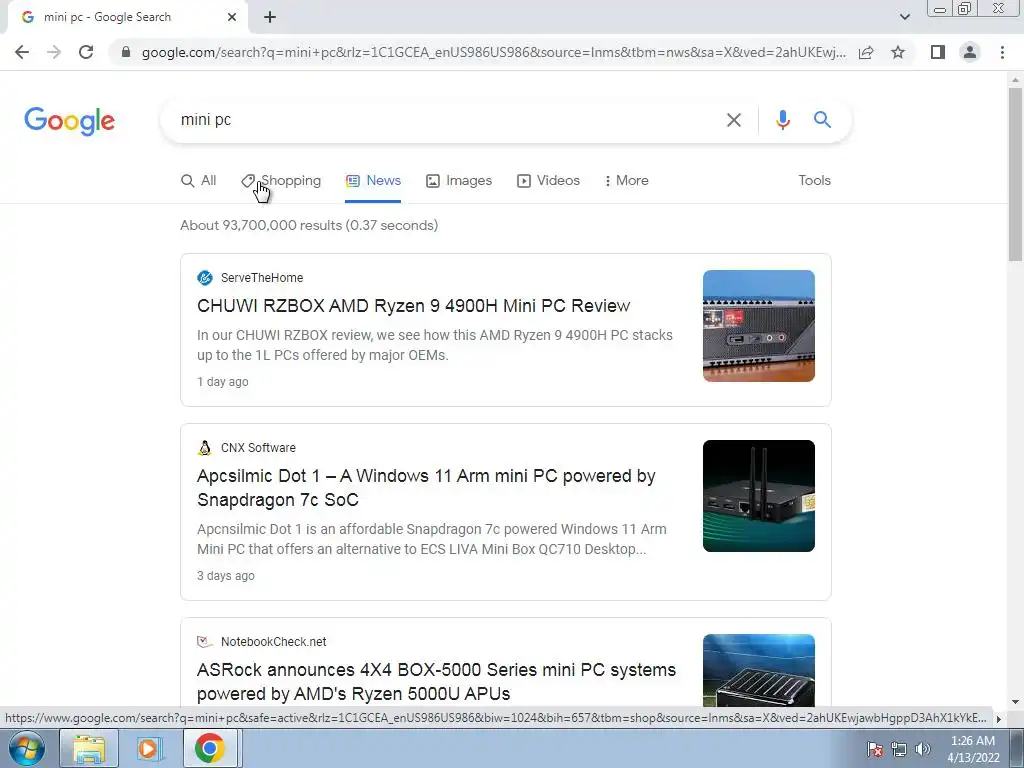Expand the tab search chevron
Image resolution: width=1024 pixels, height=768 pixels.
[904, 17]
